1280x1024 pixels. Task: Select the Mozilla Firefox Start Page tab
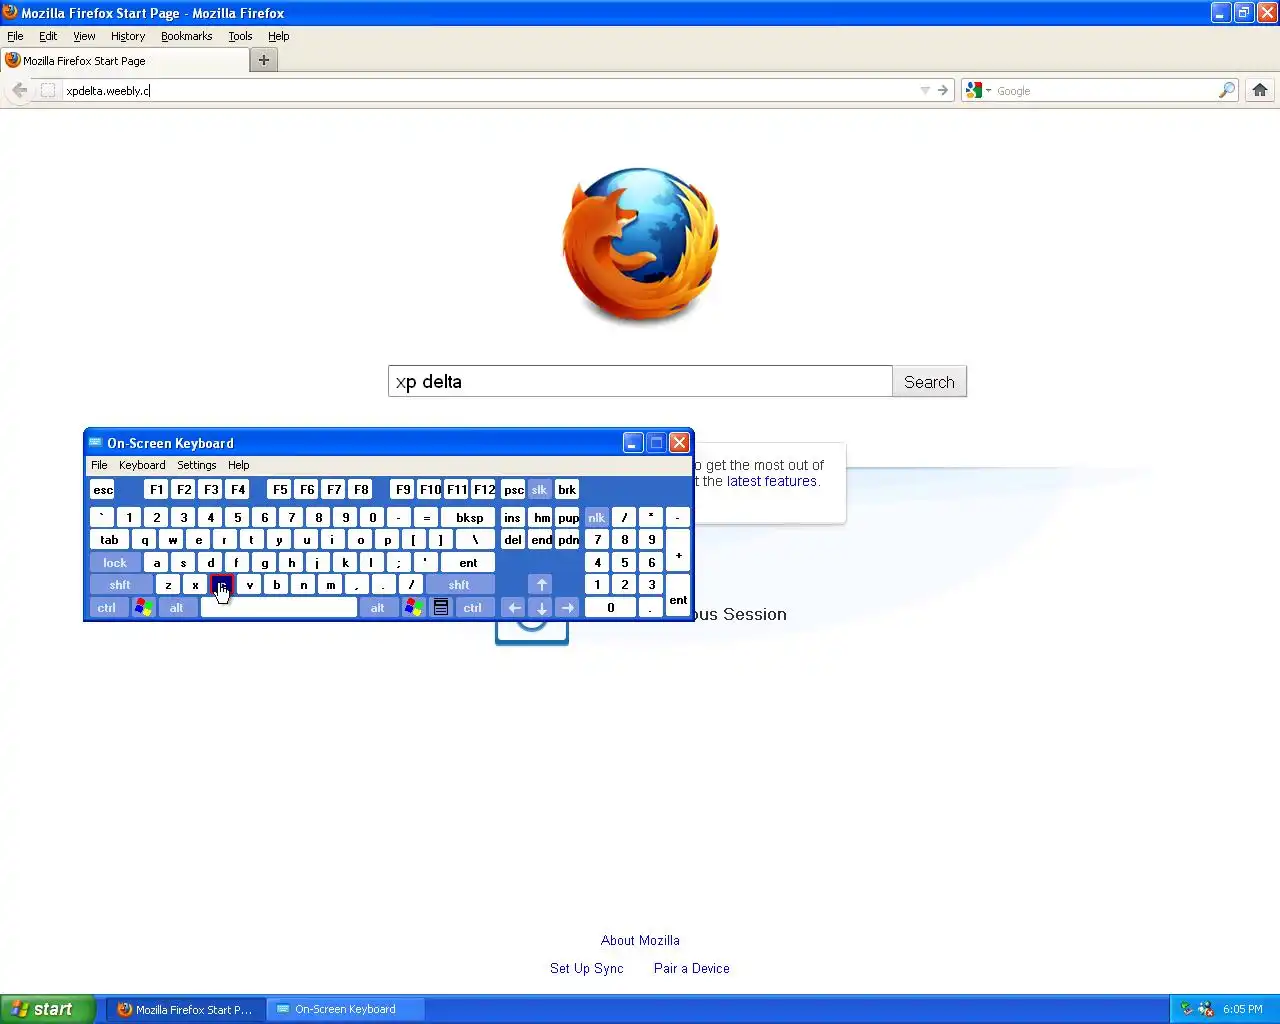coord(125,60)
